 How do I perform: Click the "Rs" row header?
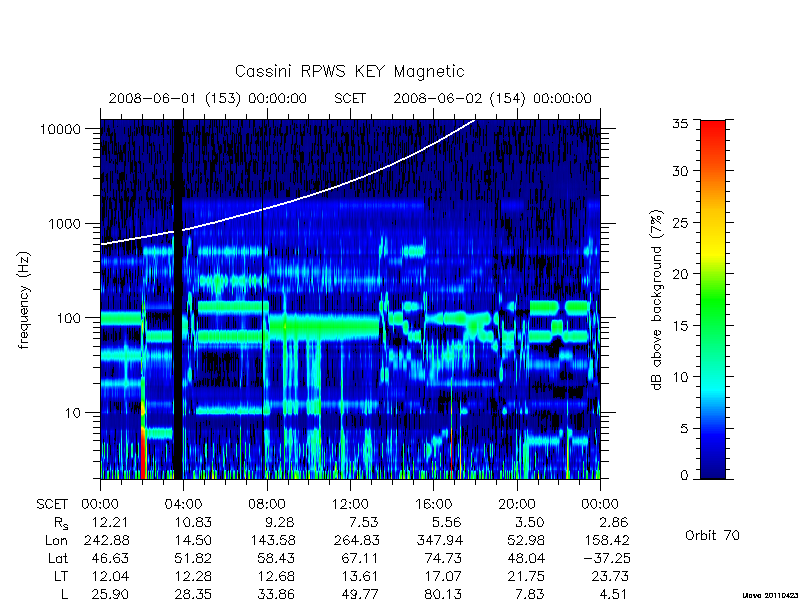[x=61, y=523]
